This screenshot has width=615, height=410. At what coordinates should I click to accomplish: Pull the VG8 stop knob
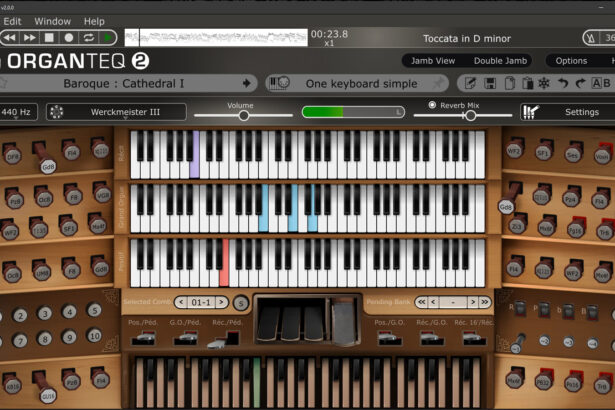tap(102, 193)
